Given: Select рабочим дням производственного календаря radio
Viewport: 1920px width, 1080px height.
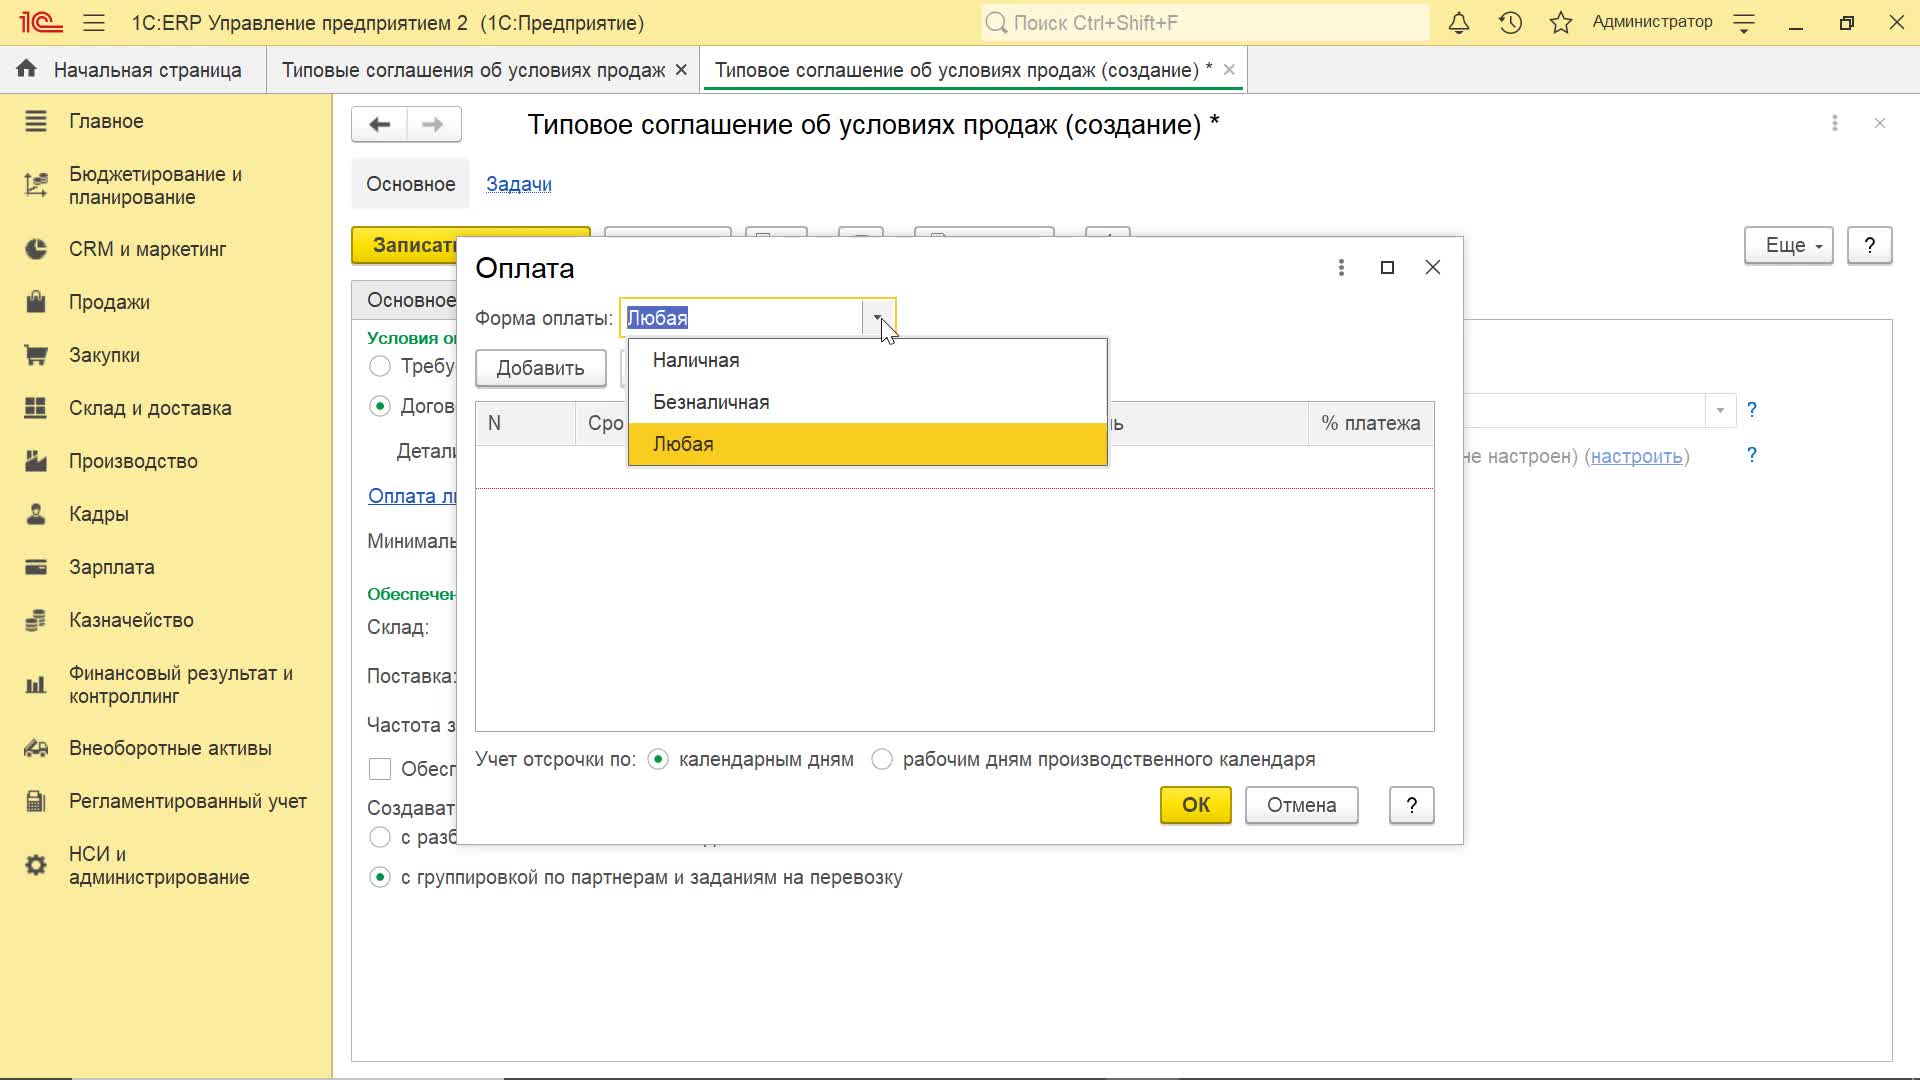Looking at the screenshot, I should [882, 759].
